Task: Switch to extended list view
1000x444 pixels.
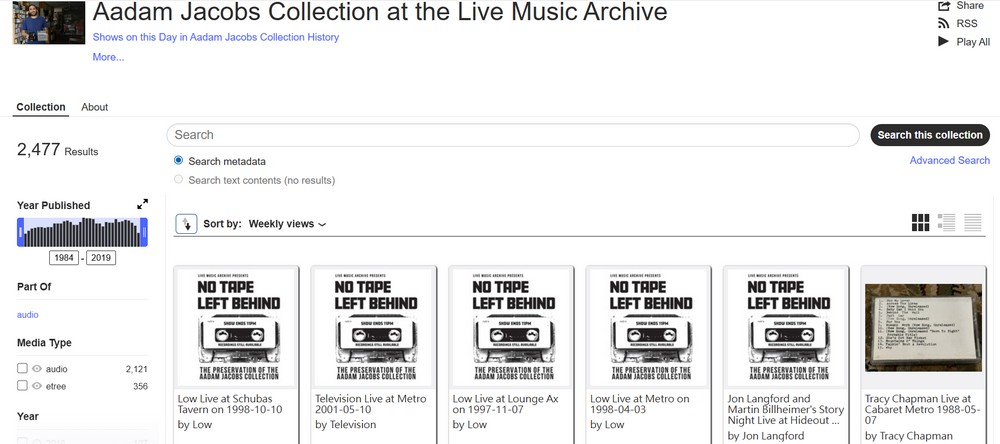Action: (x=946, y=222)
